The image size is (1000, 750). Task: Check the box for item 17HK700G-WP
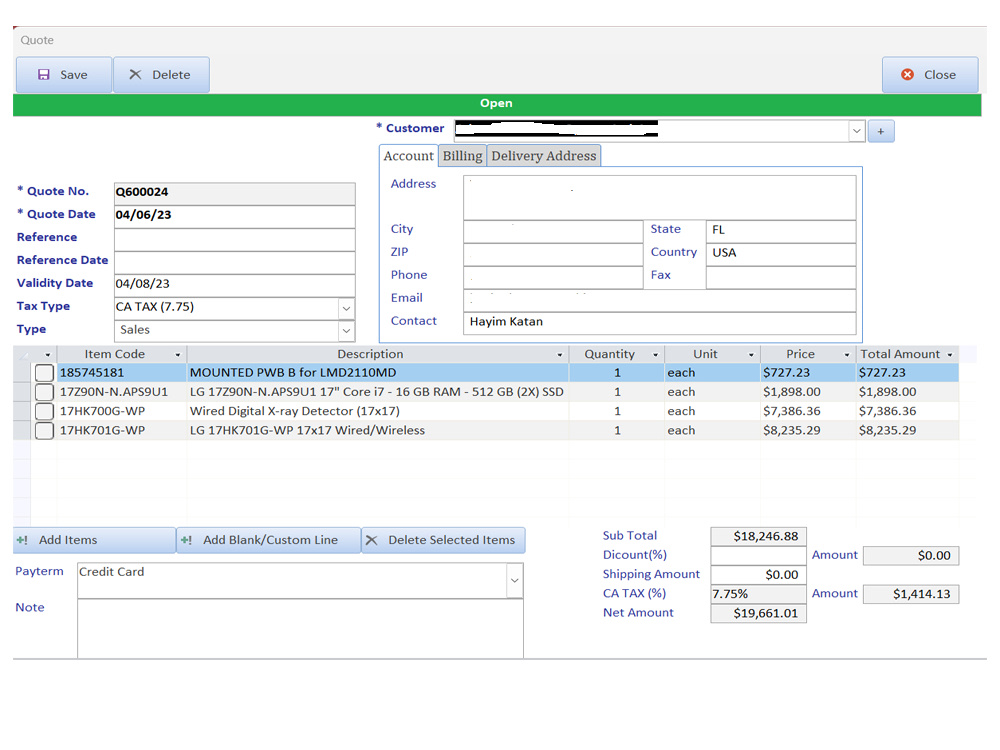click(44, 411)
